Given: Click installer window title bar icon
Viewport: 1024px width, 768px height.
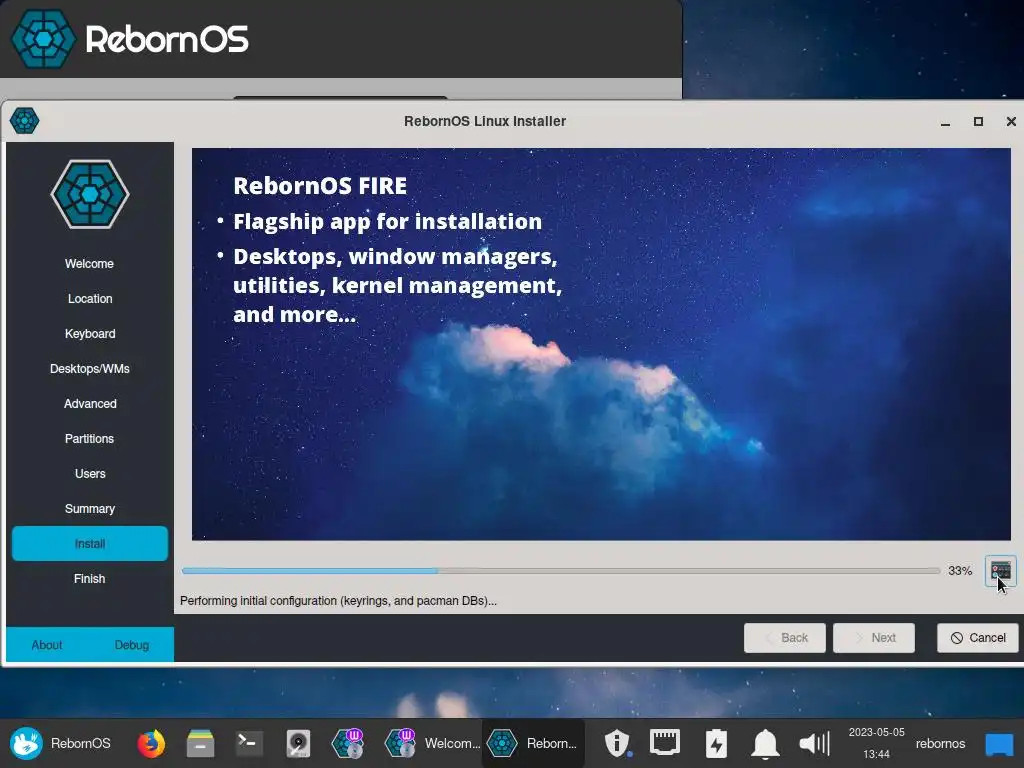Looking at the screenshot, I should (x=25, y=121).
